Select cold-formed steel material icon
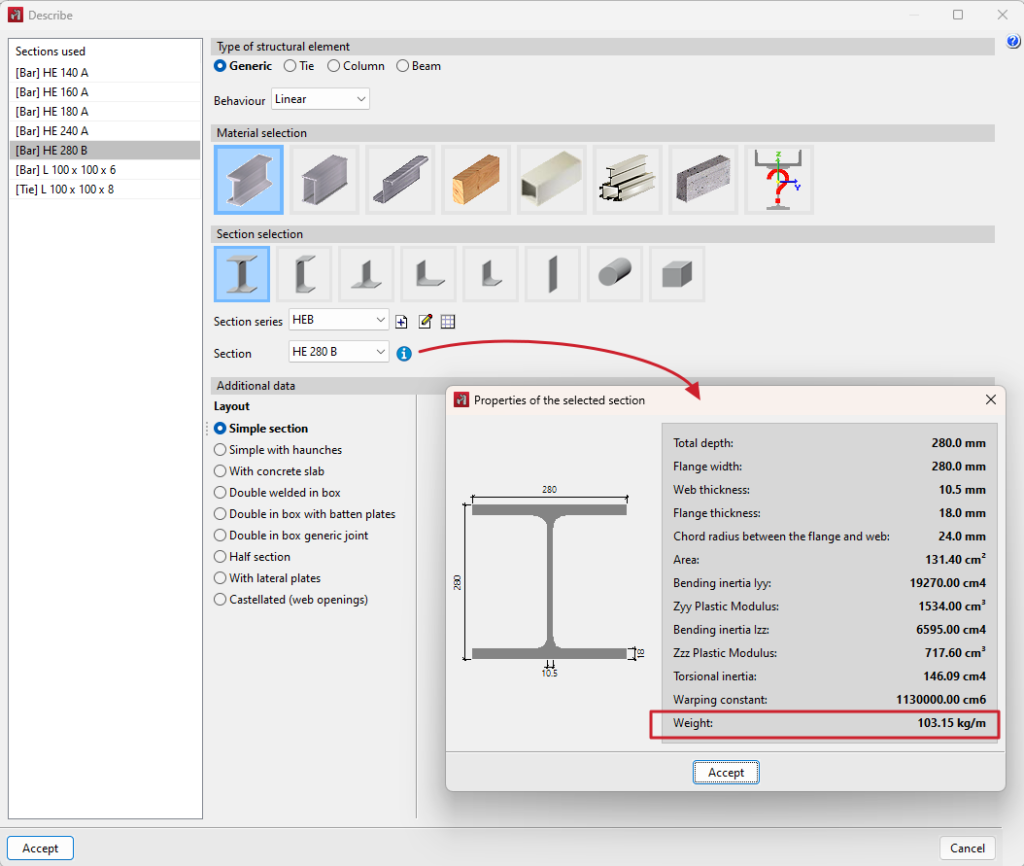 400,180
